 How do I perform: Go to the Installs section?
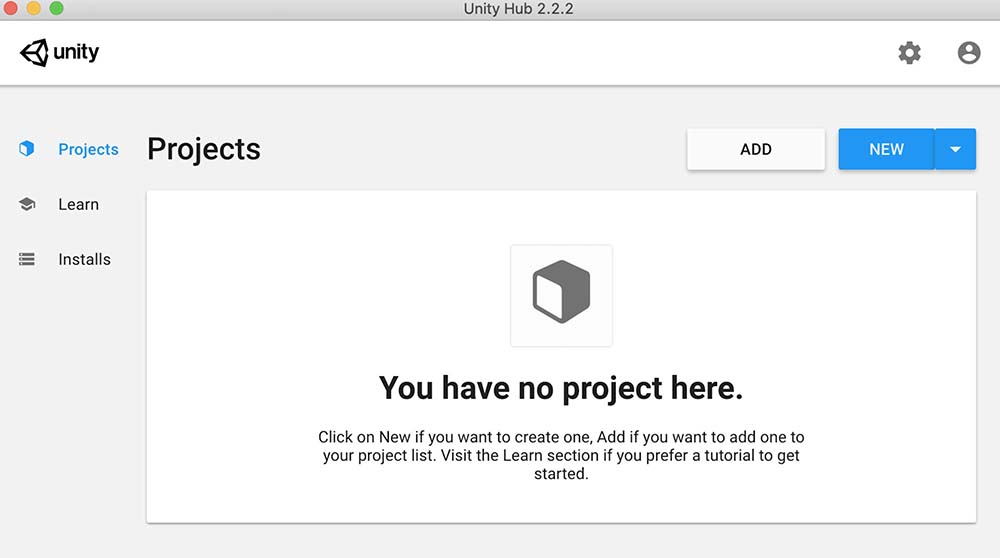(x=84, y=259)
